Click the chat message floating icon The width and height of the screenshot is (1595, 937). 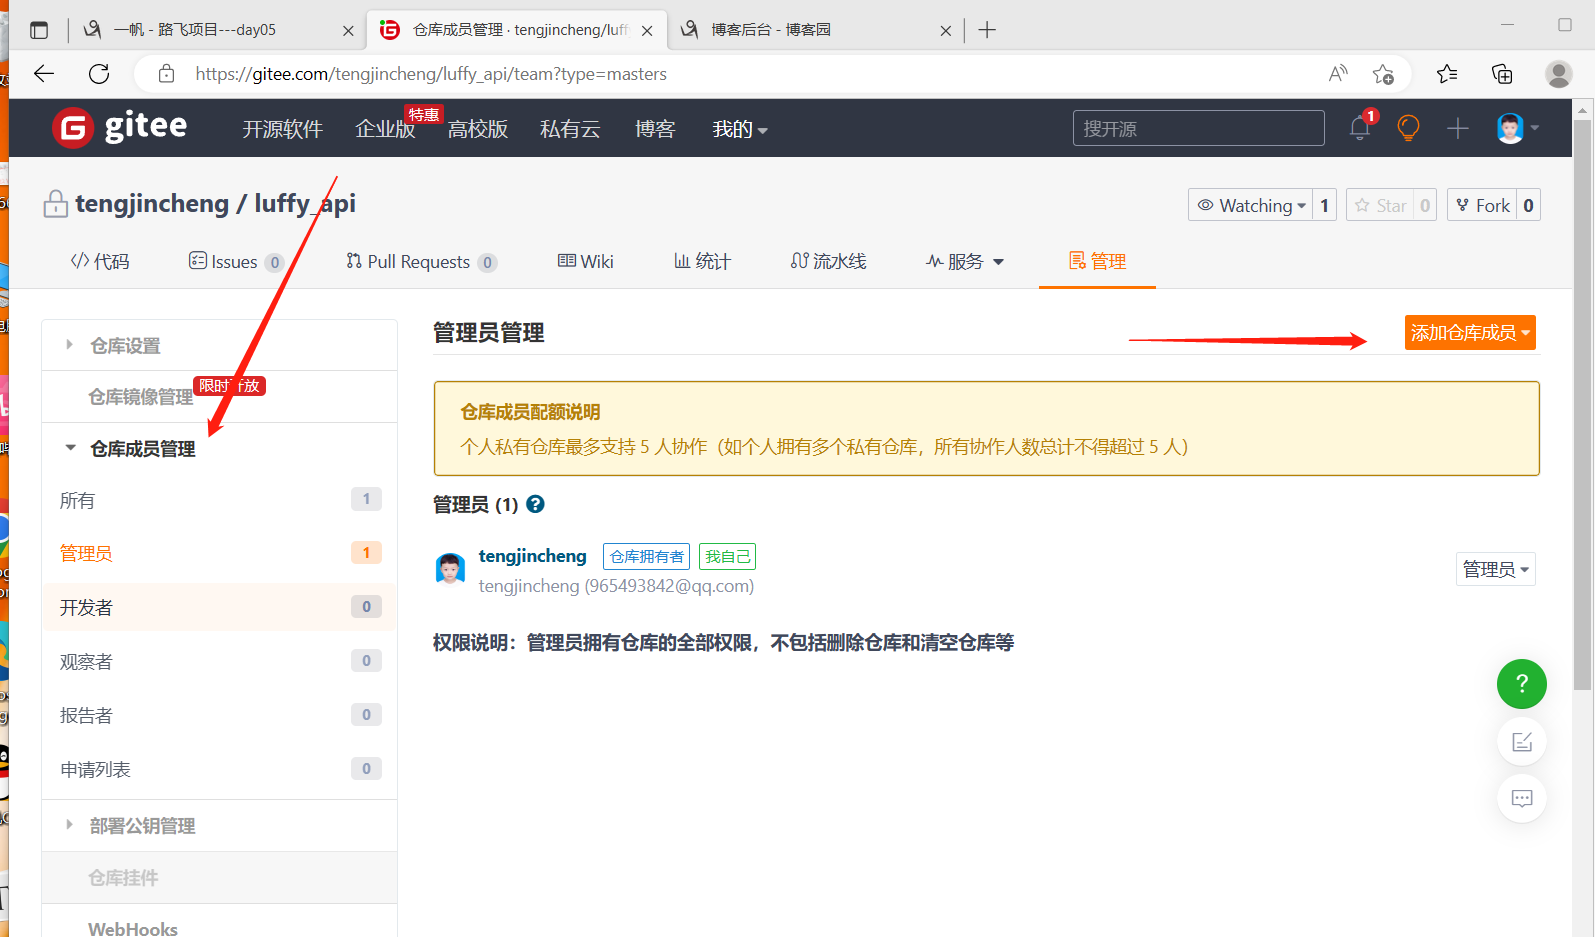[x=1522, y=798]
